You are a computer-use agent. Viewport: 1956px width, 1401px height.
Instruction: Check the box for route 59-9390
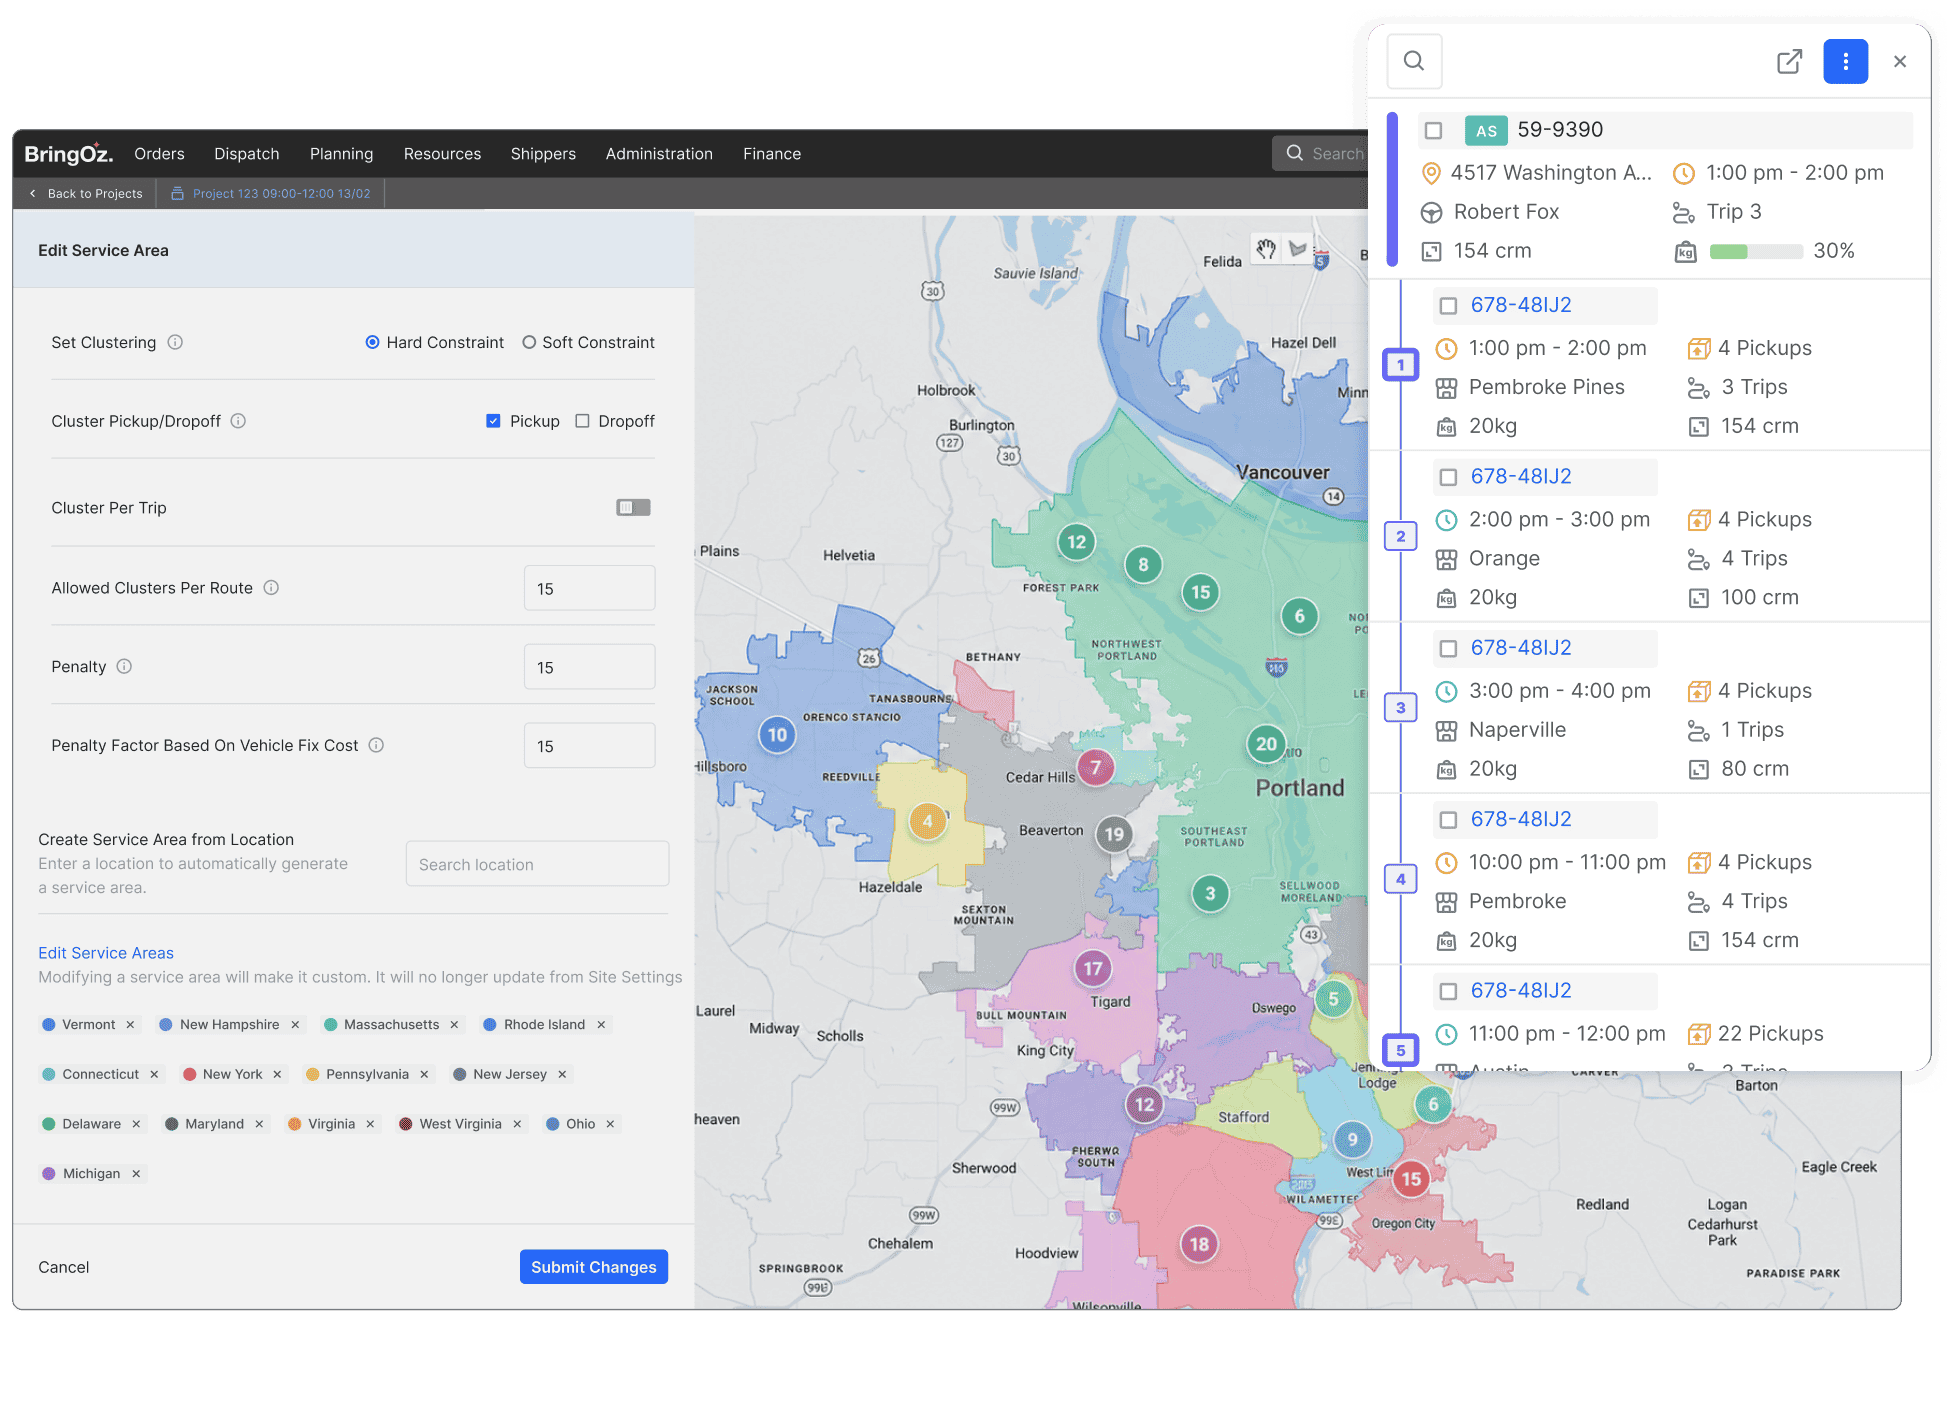[1433, 130]
